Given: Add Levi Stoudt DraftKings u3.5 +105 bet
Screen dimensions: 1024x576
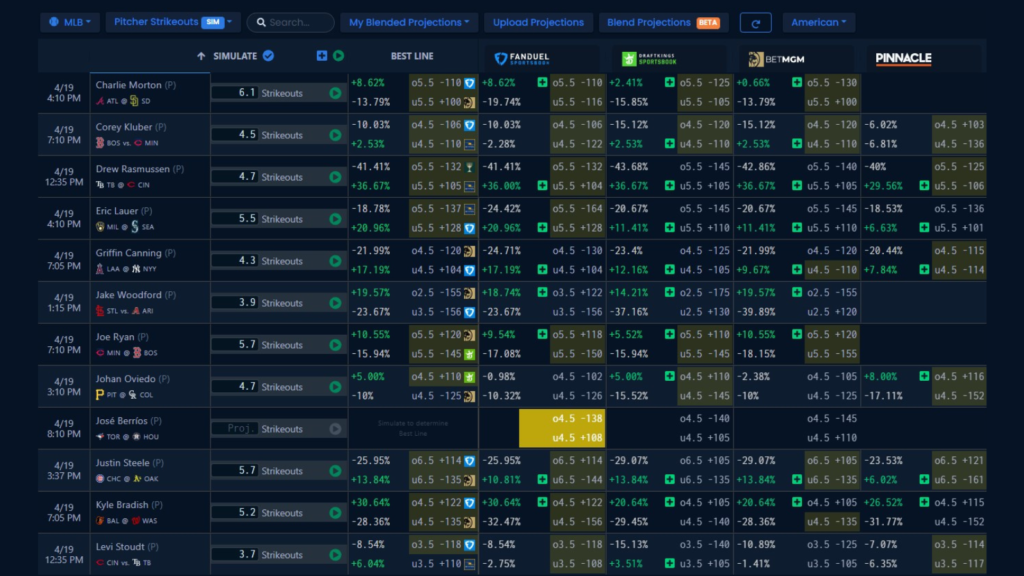Looking at the screenshot, I should (x=669, y=563).
